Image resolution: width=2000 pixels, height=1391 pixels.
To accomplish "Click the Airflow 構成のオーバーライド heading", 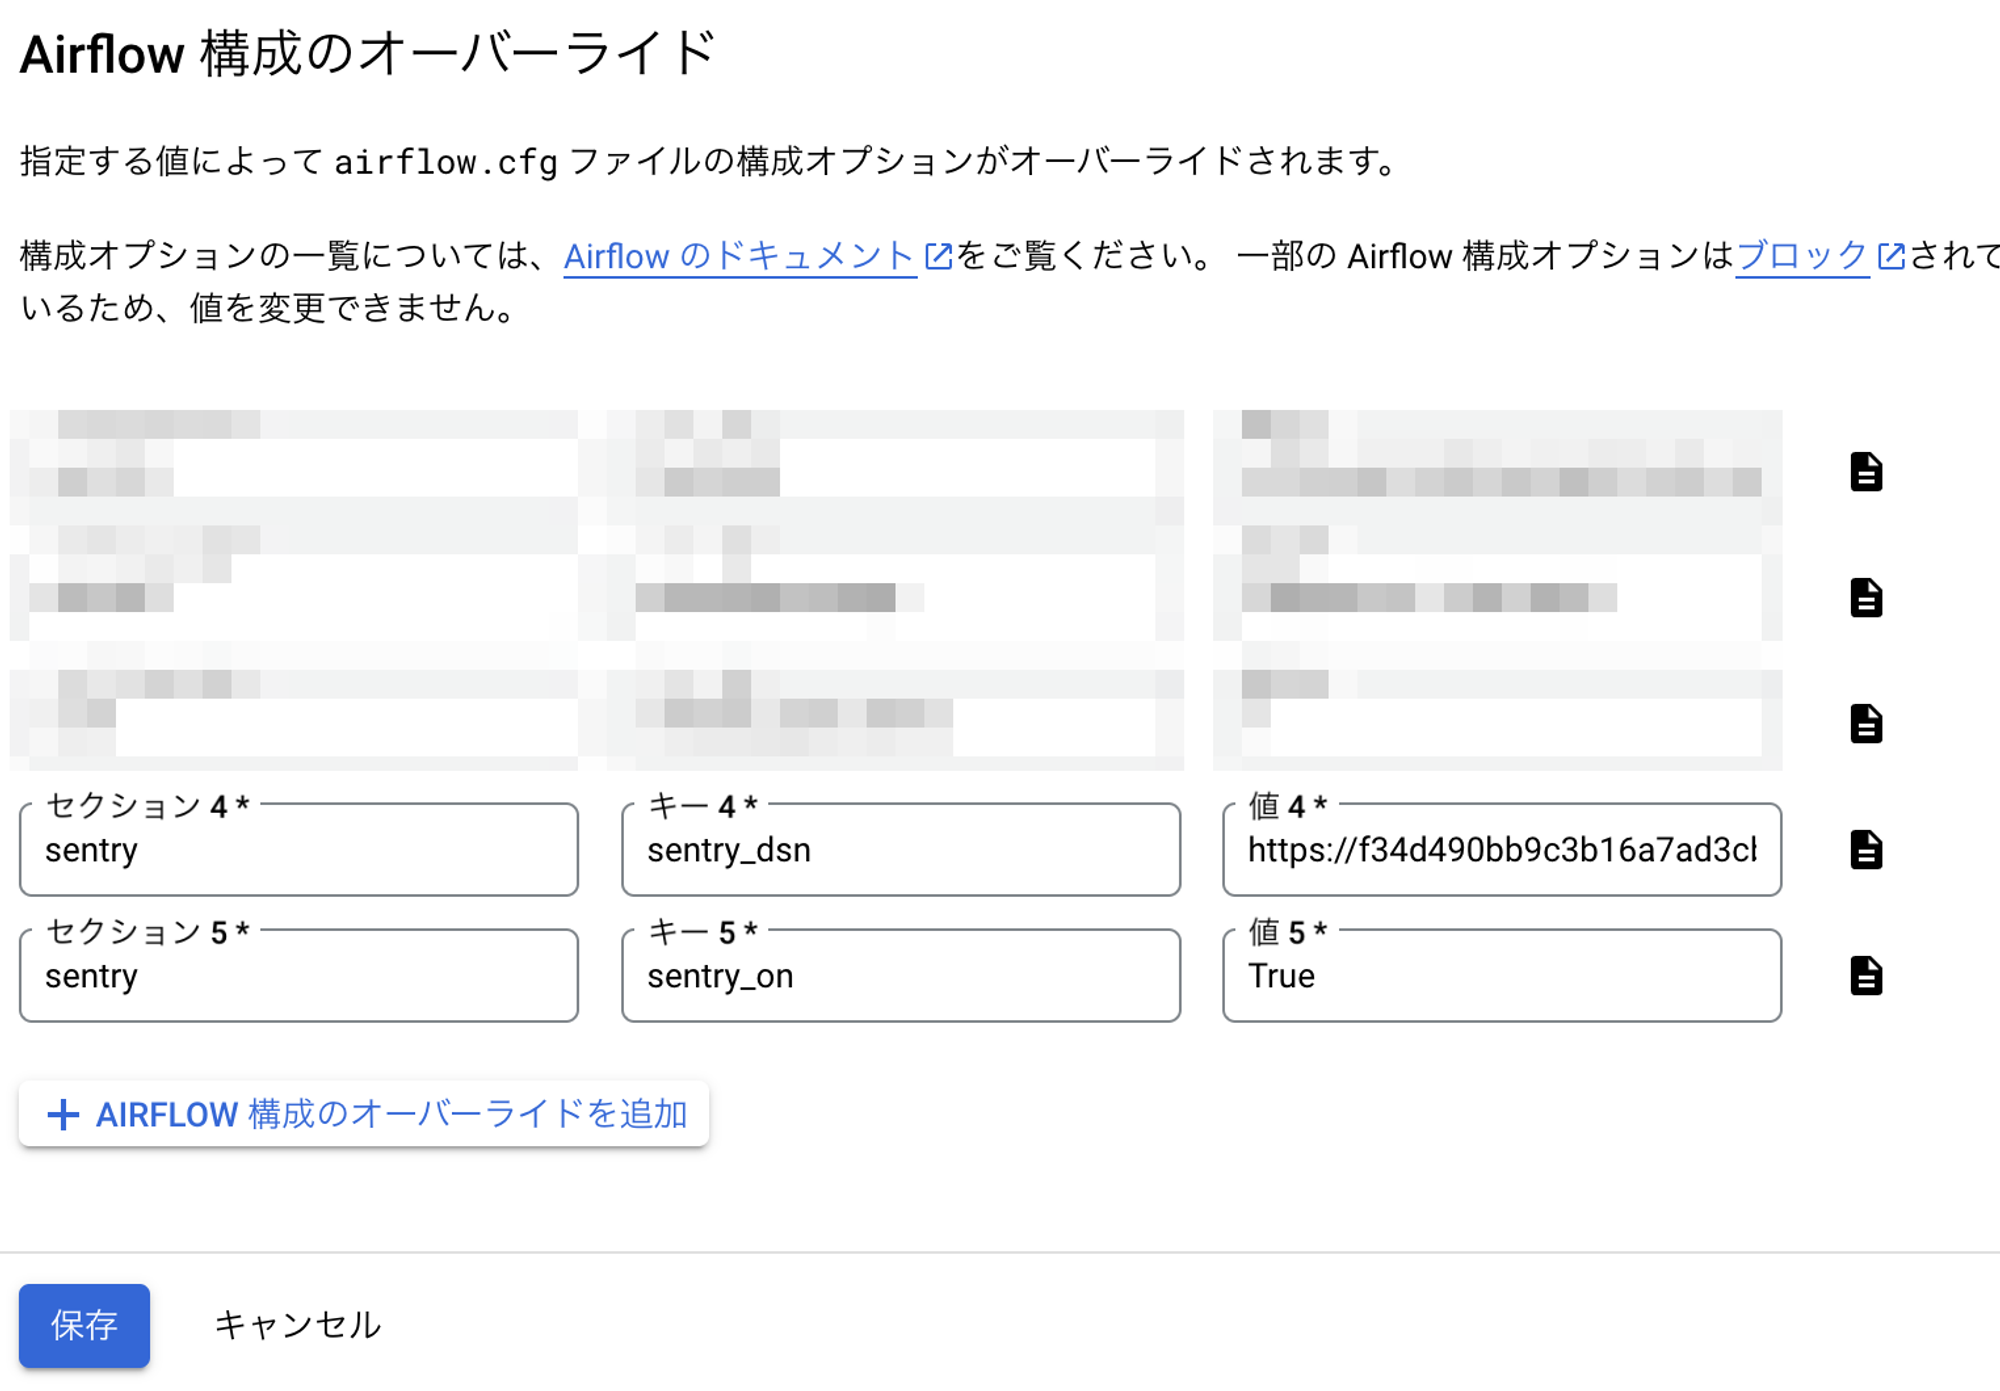I will tap(368, 54).
